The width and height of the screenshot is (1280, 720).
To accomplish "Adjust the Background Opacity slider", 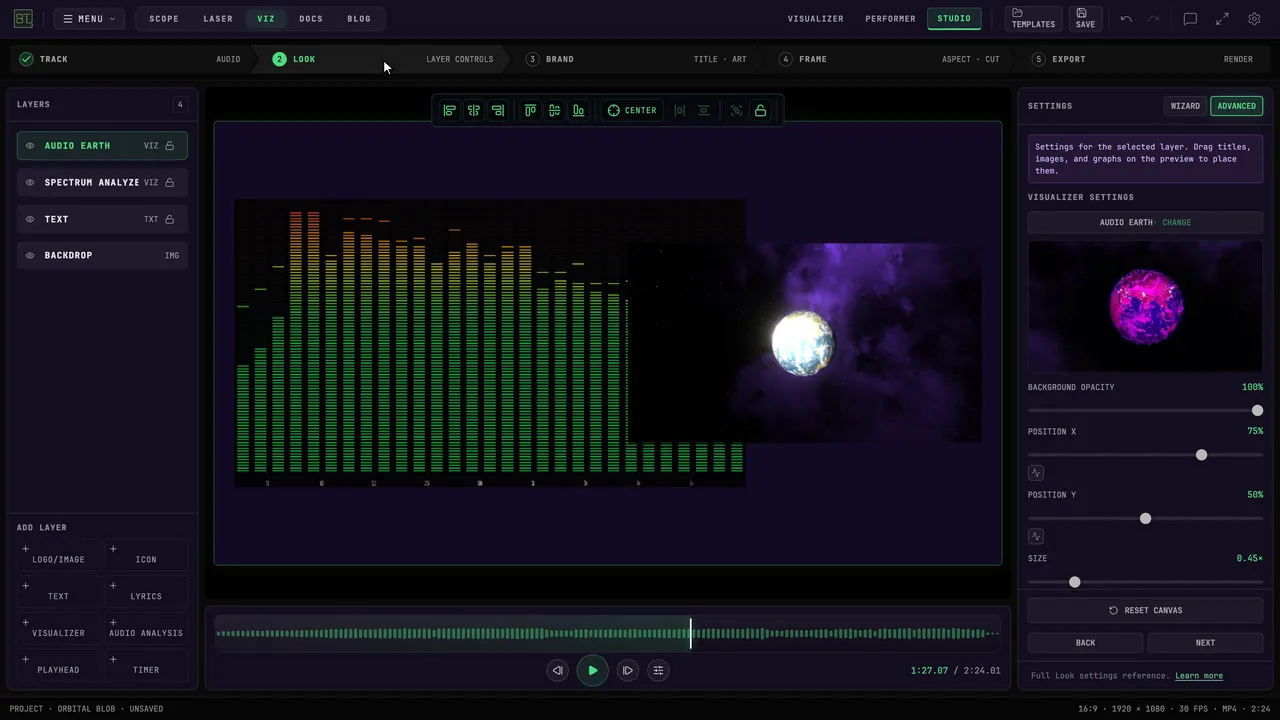I will [x=1145, y=410].
